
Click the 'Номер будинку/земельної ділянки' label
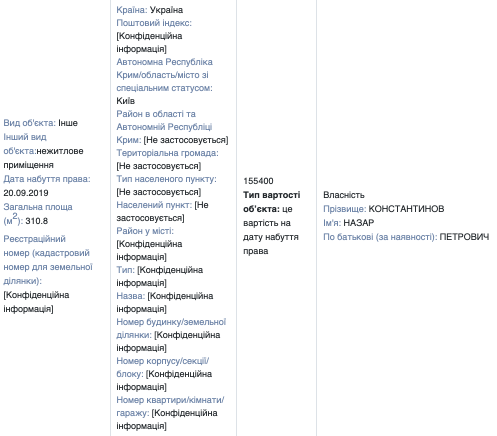click(171, 328)
